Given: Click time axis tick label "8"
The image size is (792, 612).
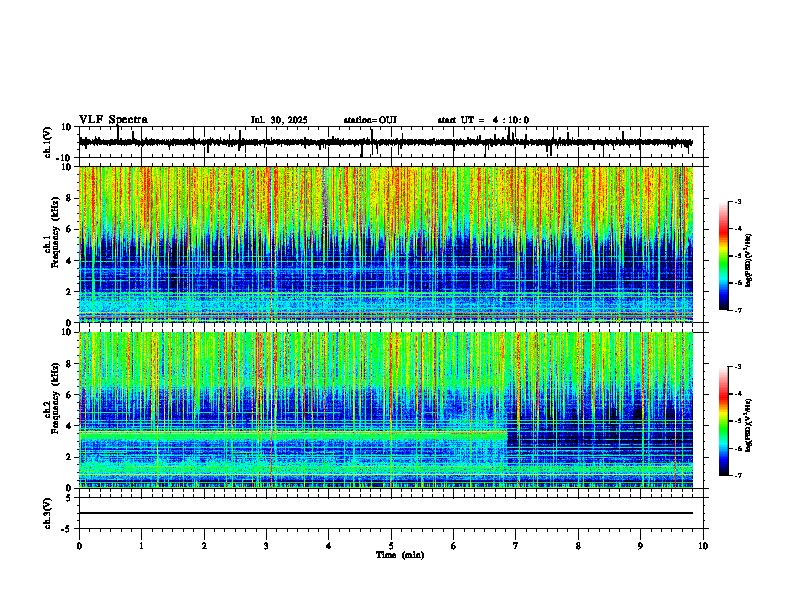Looking at the screenshot, I should 578,546.
